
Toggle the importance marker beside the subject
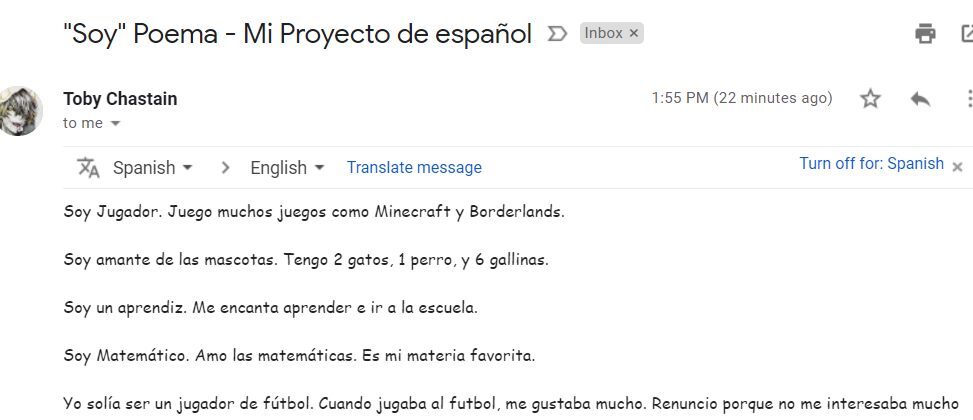(557, 34)
